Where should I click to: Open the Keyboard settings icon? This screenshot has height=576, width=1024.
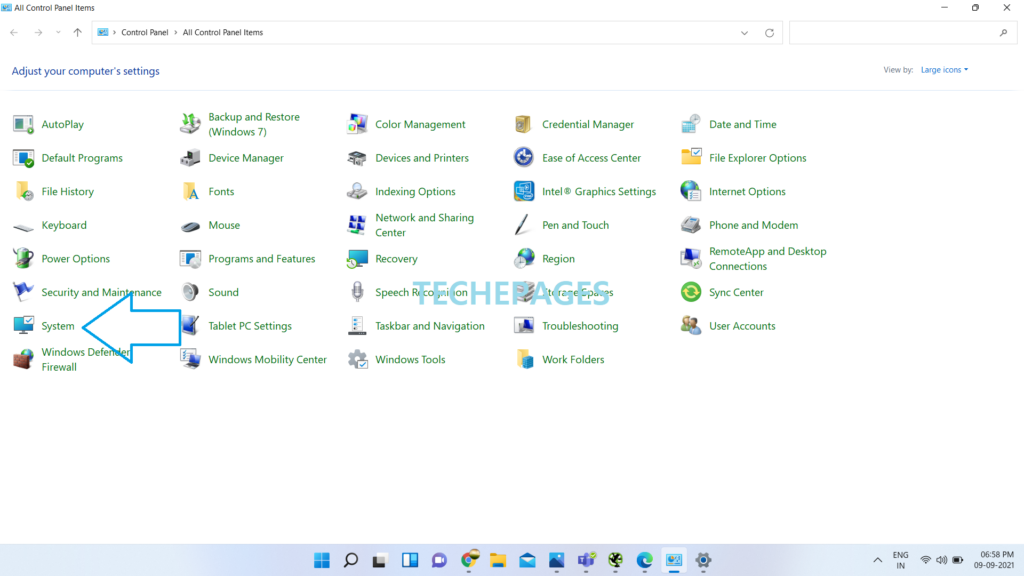pos(24,225)
